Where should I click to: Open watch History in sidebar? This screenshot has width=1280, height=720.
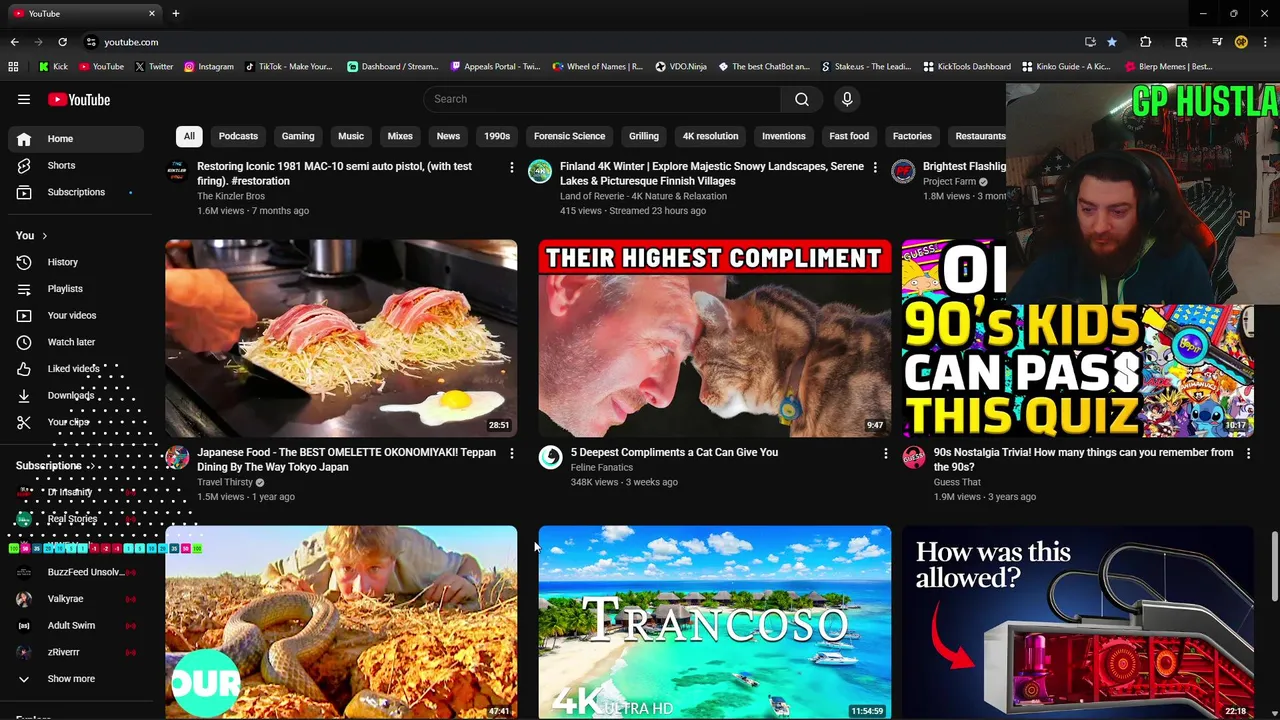pyautogui.click(x=76, y=262)
